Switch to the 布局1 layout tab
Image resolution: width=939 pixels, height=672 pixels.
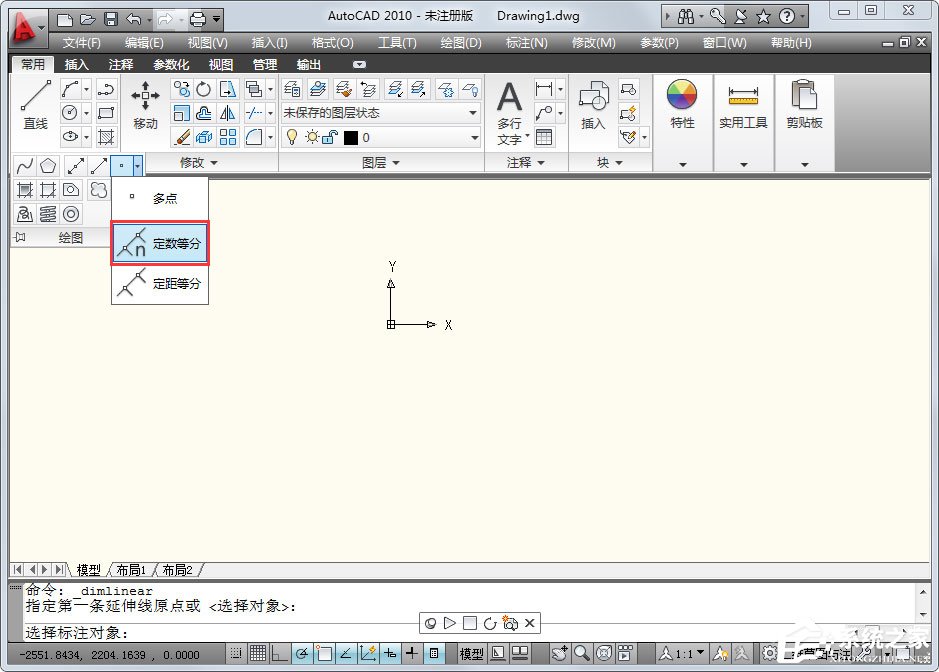coord(132,570)
